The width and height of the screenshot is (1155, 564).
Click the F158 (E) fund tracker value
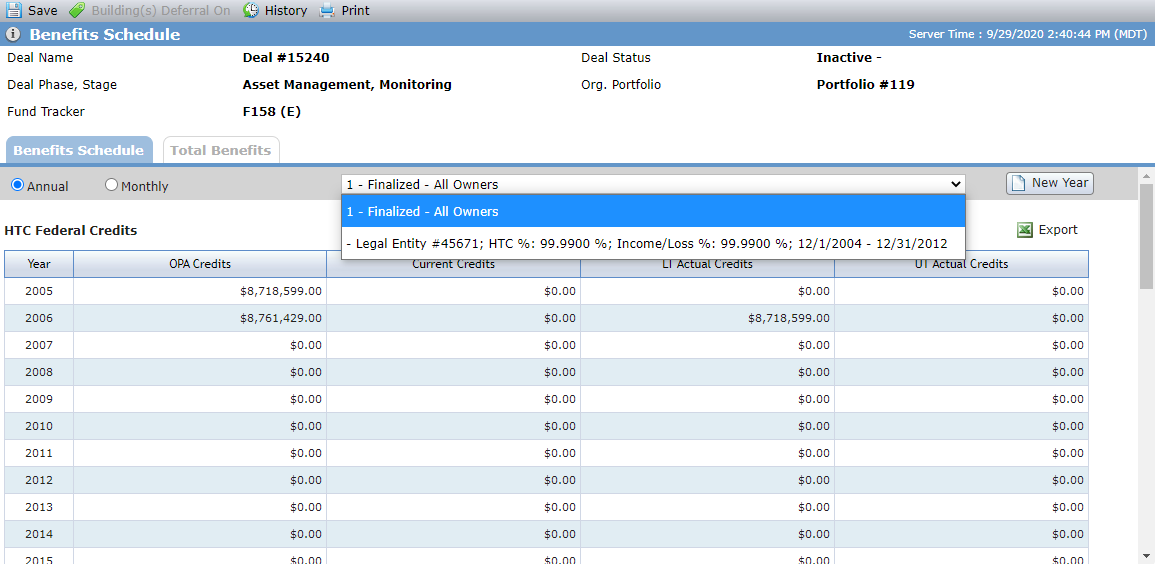[272, 112]
